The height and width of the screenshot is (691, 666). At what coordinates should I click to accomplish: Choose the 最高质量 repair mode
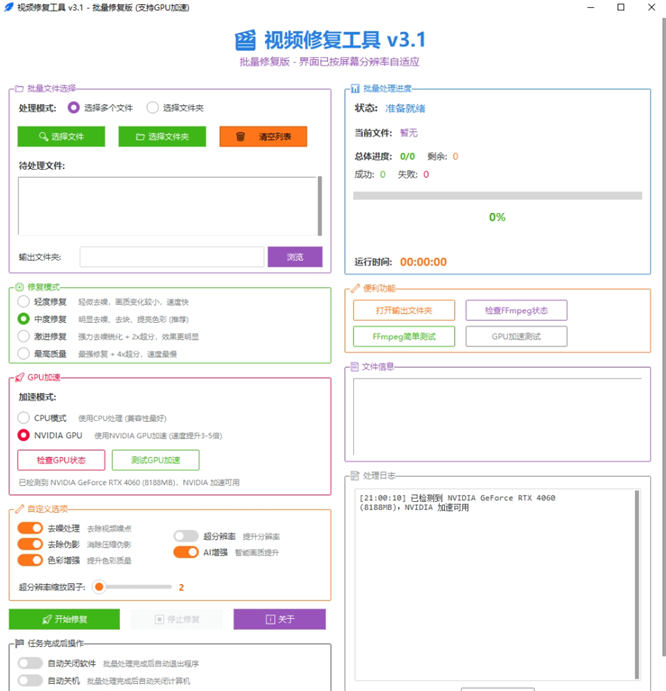point(23,353)
